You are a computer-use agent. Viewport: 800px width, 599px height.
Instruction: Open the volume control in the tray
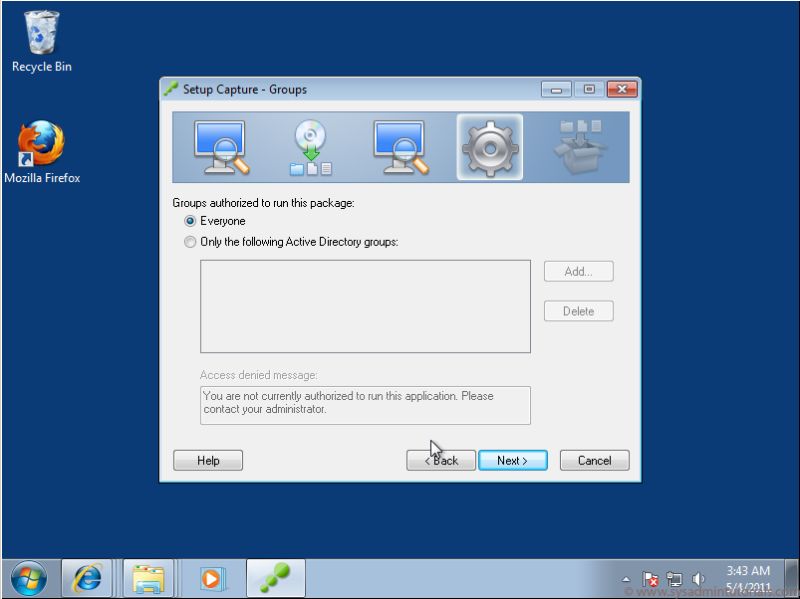tap(698, 577)
